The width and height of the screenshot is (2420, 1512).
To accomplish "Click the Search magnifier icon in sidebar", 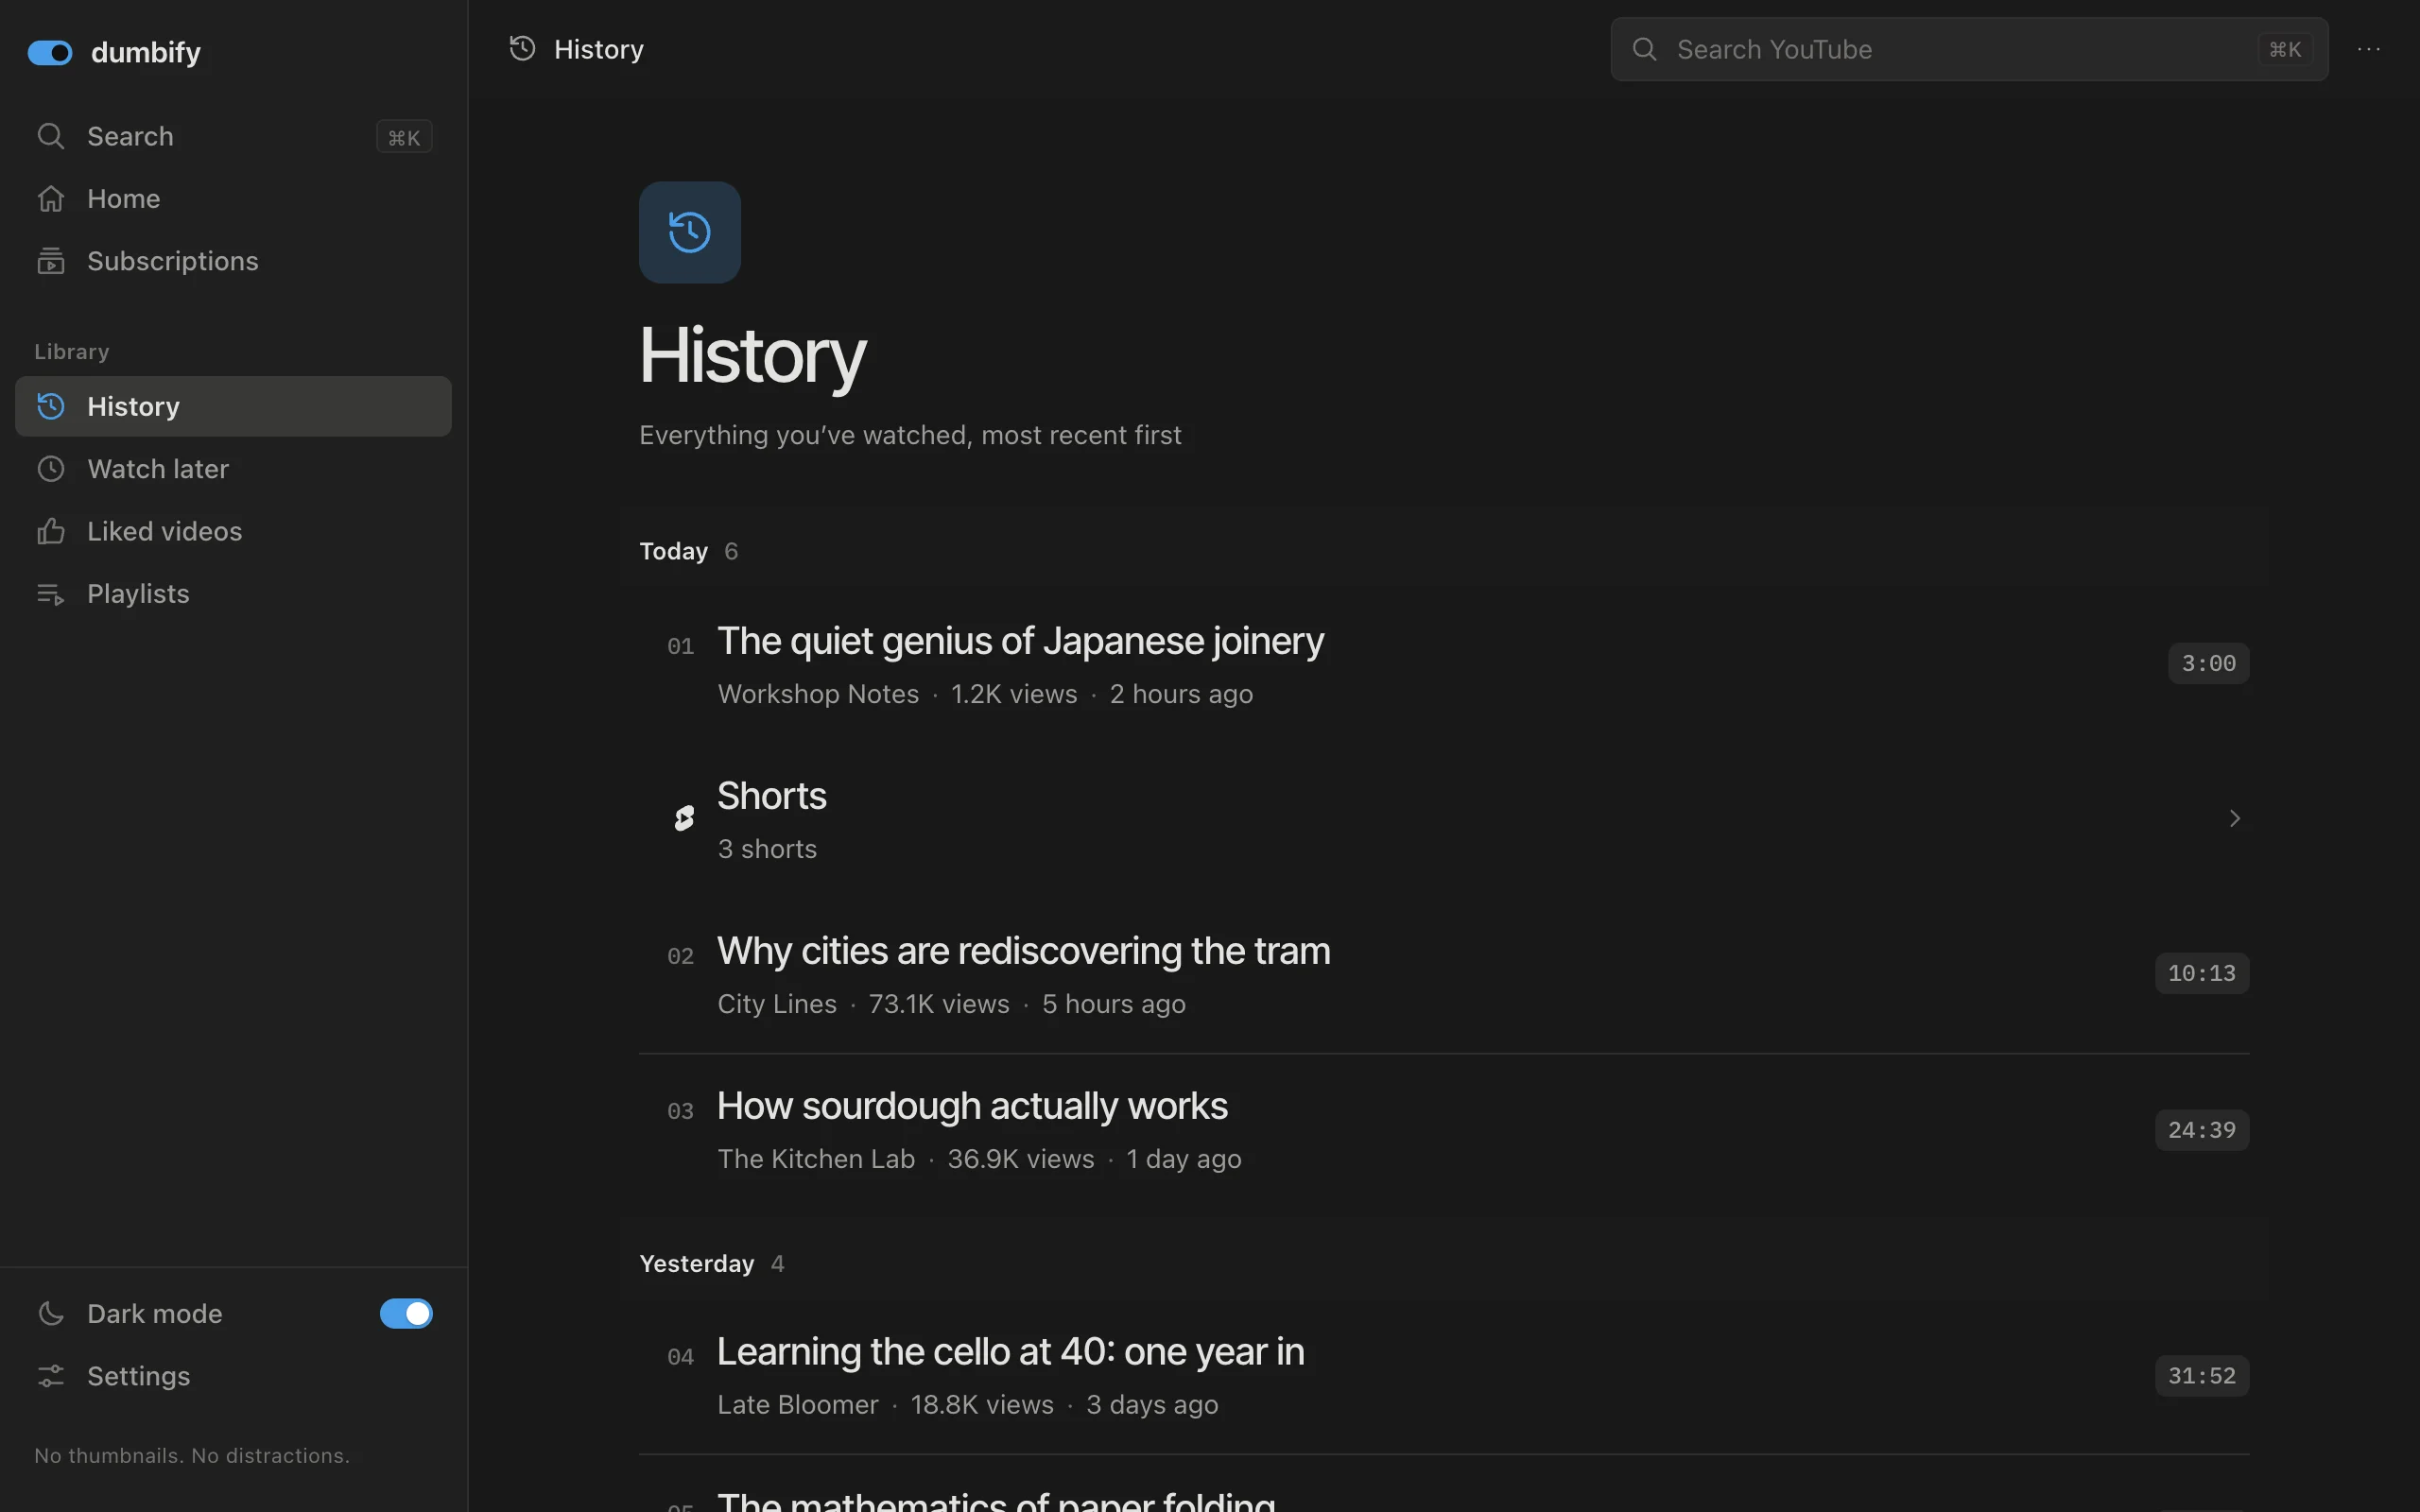I will [x=51, y=136].
